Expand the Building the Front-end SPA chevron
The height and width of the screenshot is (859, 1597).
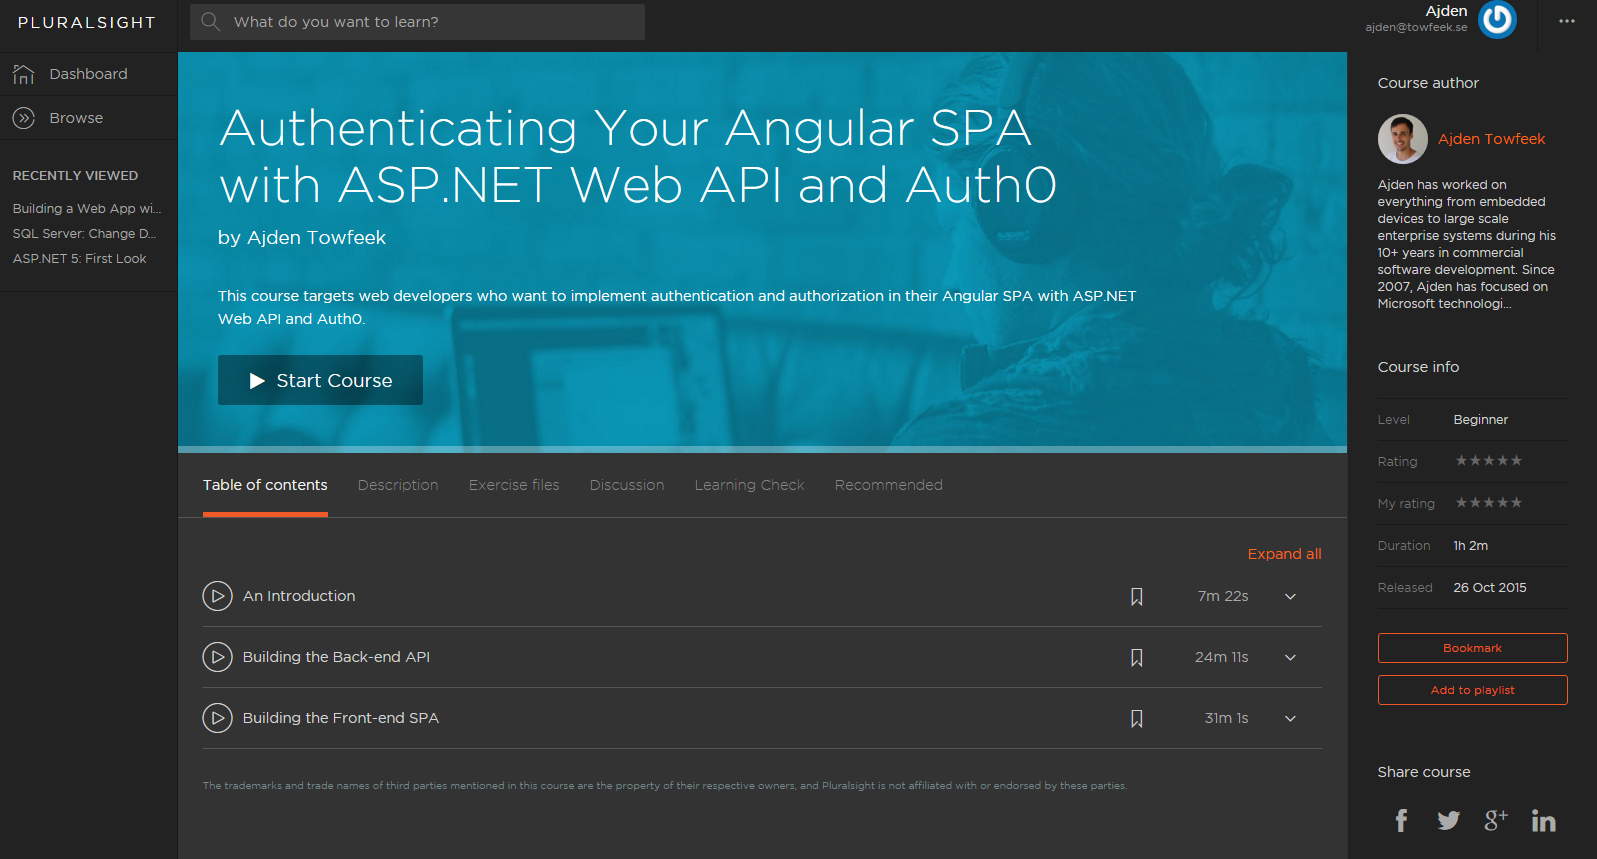[x=1290, y=719]
